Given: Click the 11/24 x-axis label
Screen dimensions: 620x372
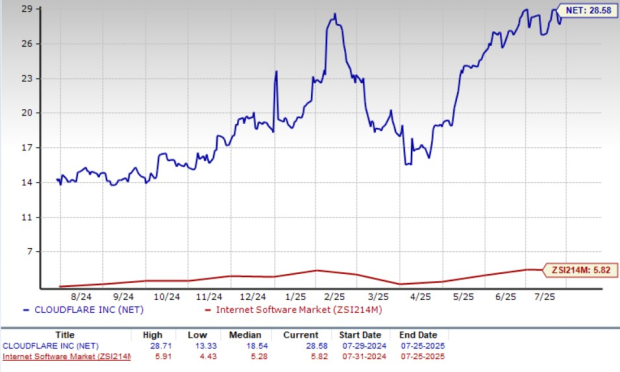Looking at the screenshot, I should click(209, 296).
